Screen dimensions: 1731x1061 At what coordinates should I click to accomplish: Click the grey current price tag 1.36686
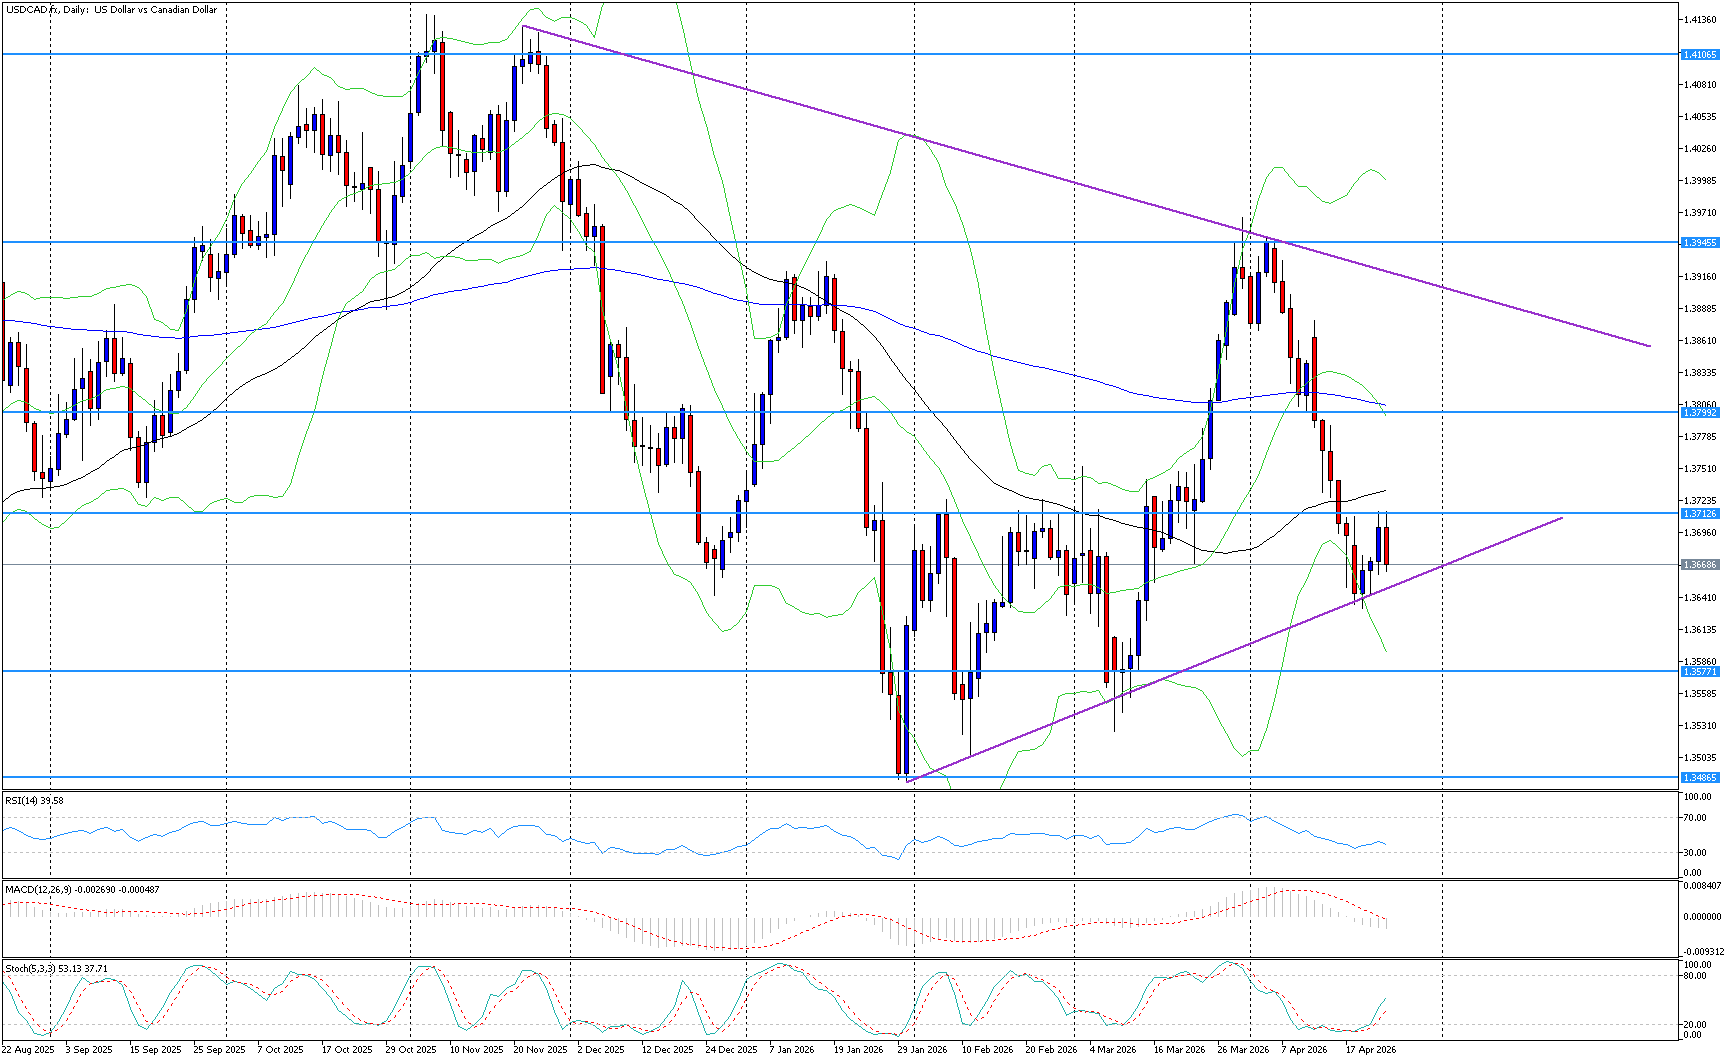click(x=1699, y=565)
